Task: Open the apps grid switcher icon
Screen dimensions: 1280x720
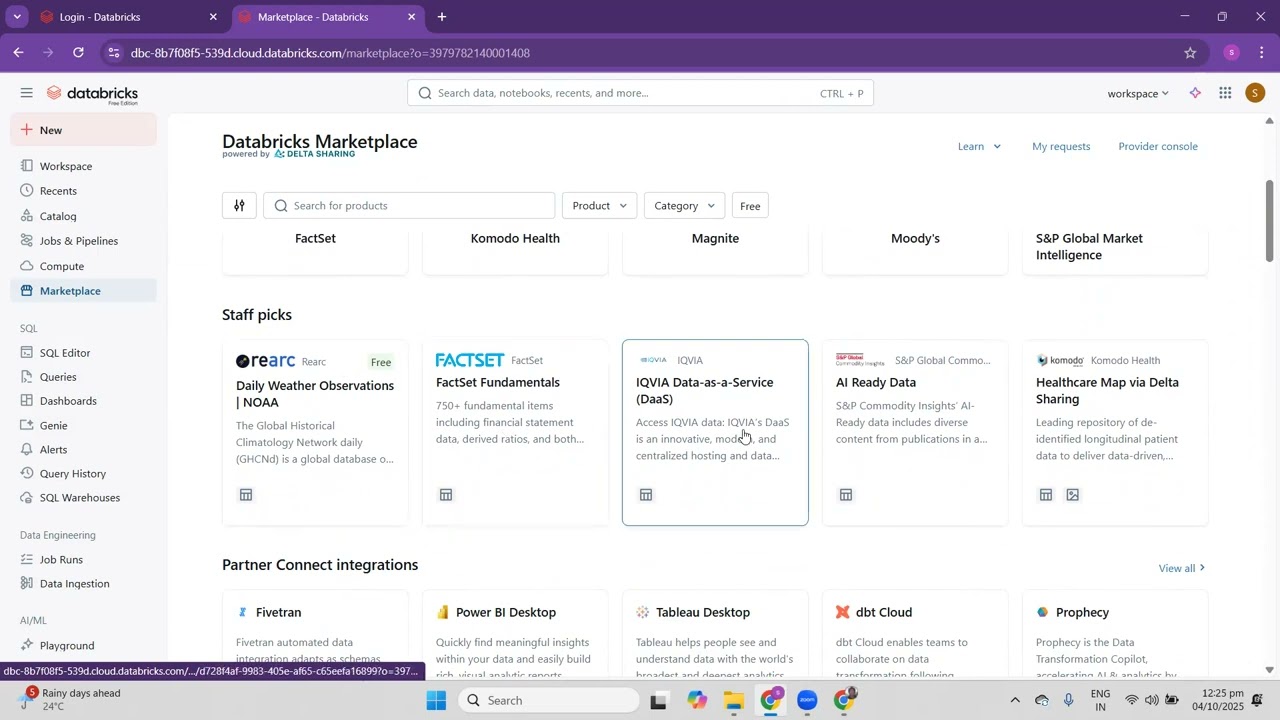Action: point(1225,93)
